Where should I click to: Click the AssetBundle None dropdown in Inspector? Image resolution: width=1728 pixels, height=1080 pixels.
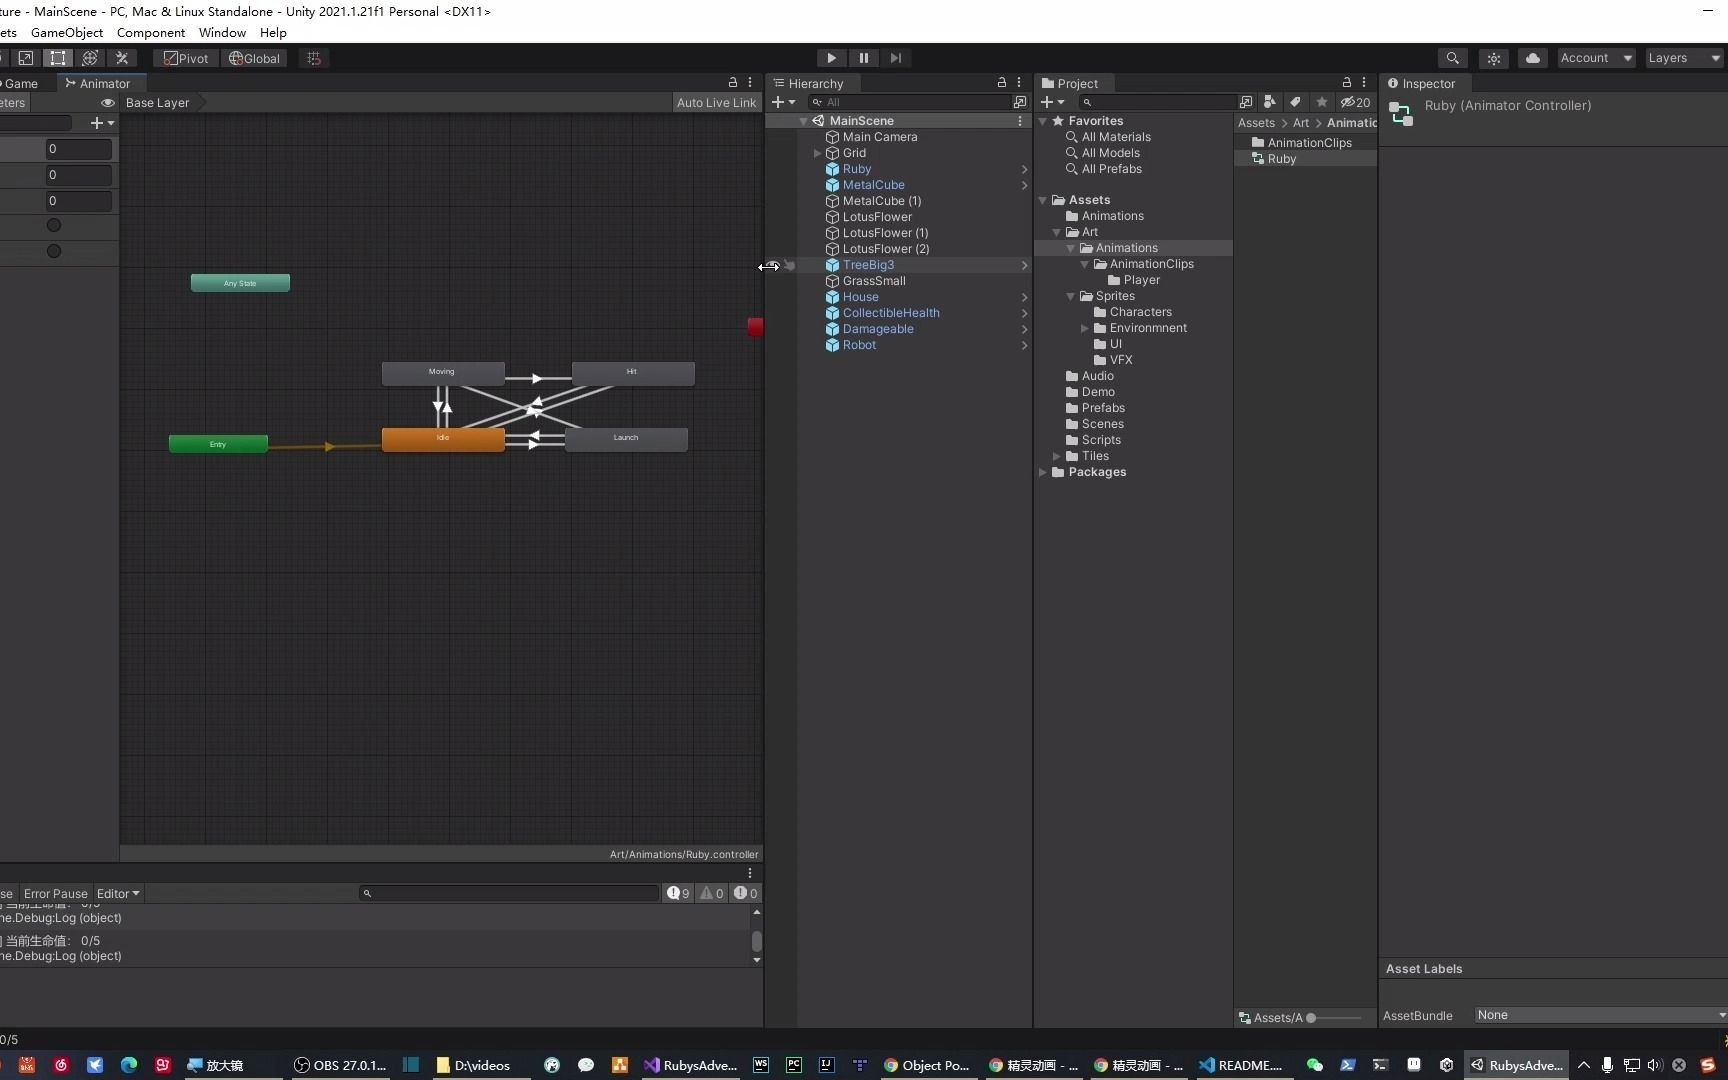[x=1597, y=1015]
